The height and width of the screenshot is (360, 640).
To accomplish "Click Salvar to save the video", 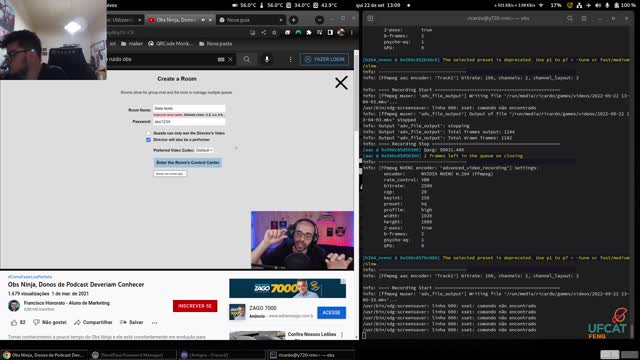I will pyautogui.click(x=131, y=322).
